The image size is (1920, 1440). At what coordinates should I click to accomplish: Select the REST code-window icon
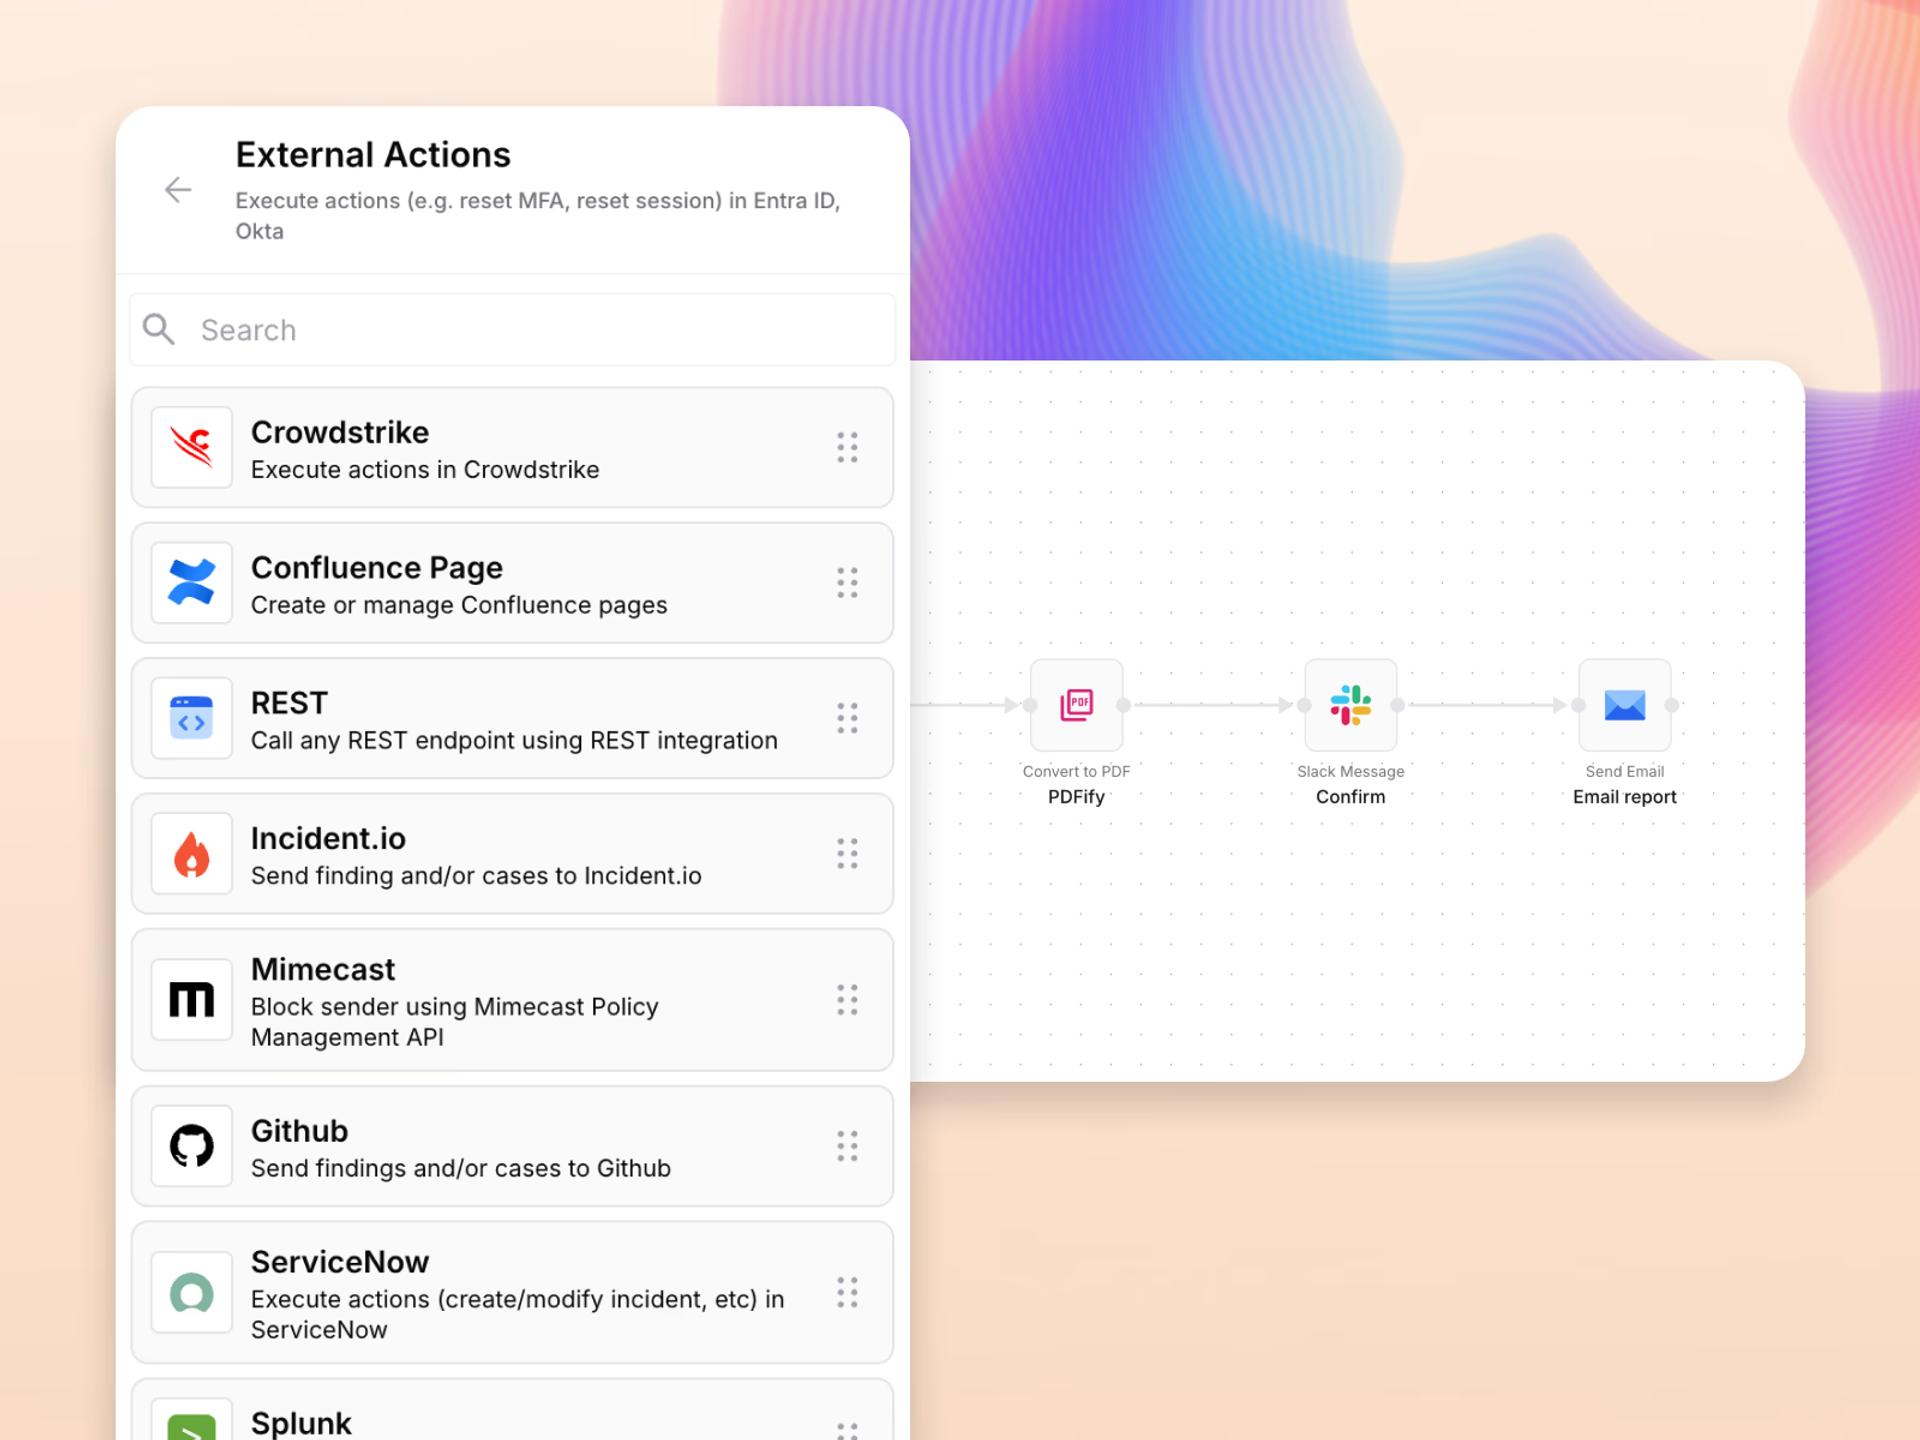coord(192,718)
